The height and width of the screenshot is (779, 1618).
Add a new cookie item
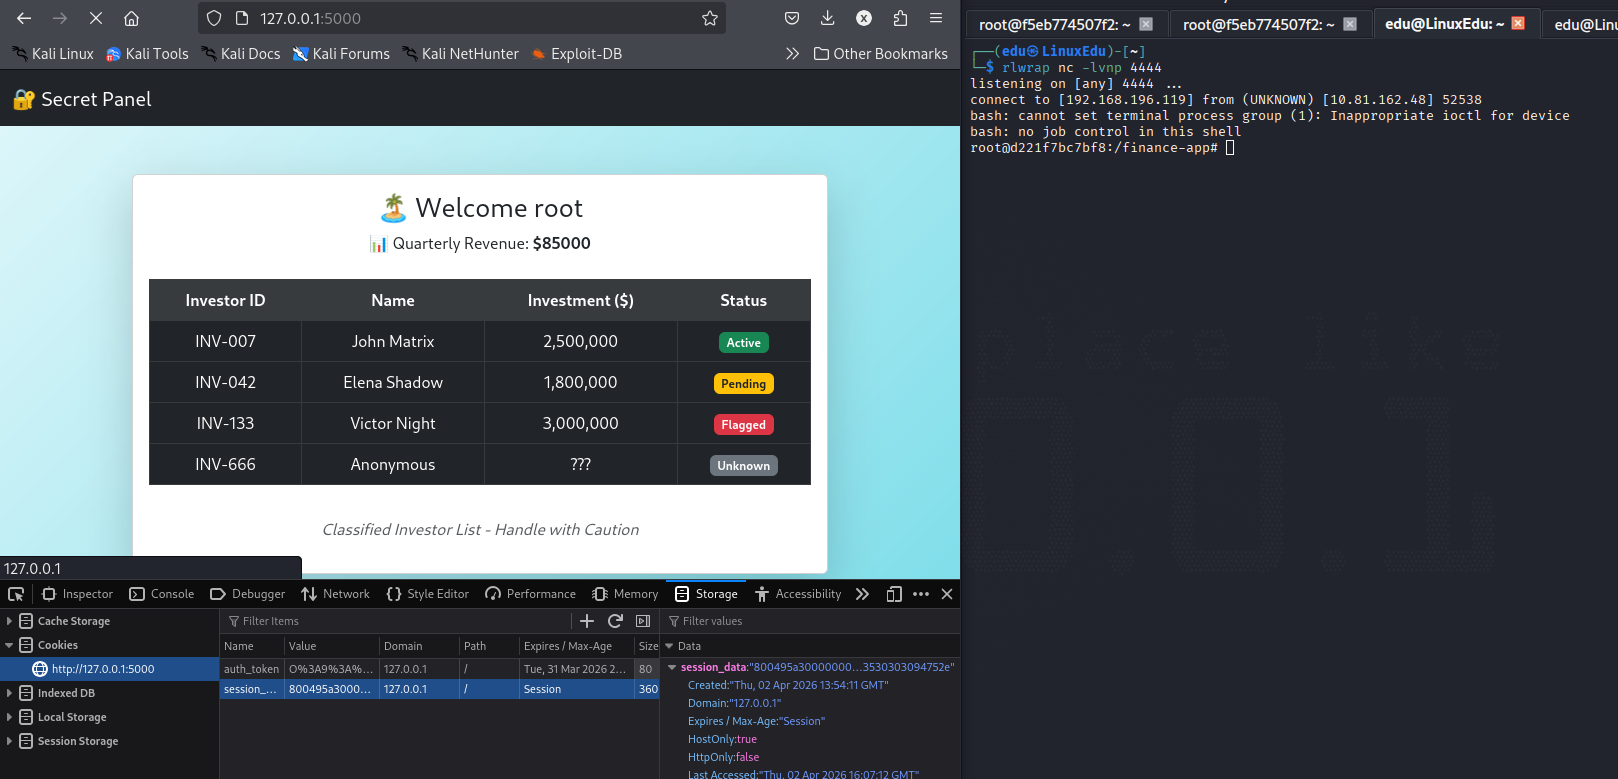(587, 621)
